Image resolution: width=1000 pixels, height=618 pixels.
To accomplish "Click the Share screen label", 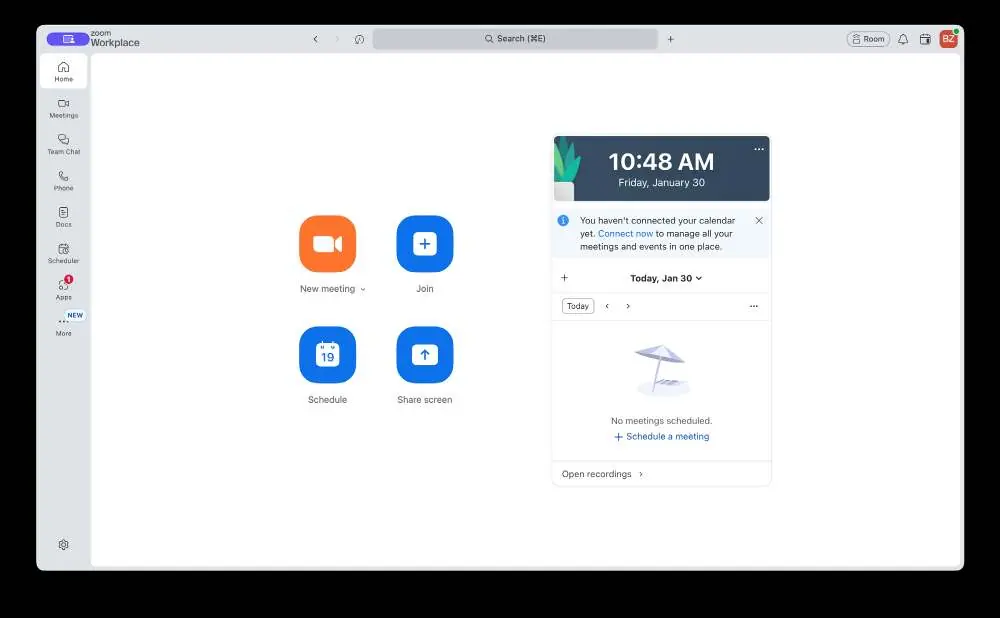I will (x=425, y=400).
